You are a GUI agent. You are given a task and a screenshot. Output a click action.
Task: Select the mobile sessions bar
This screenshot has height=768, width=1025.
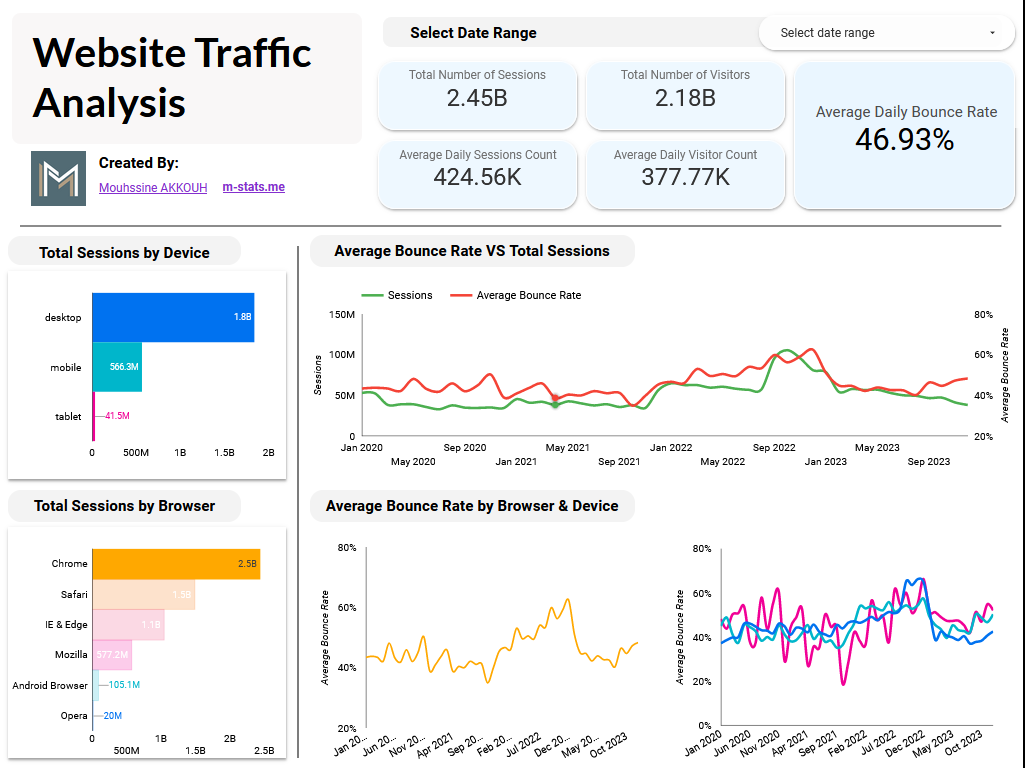click(x=117, y=367)
